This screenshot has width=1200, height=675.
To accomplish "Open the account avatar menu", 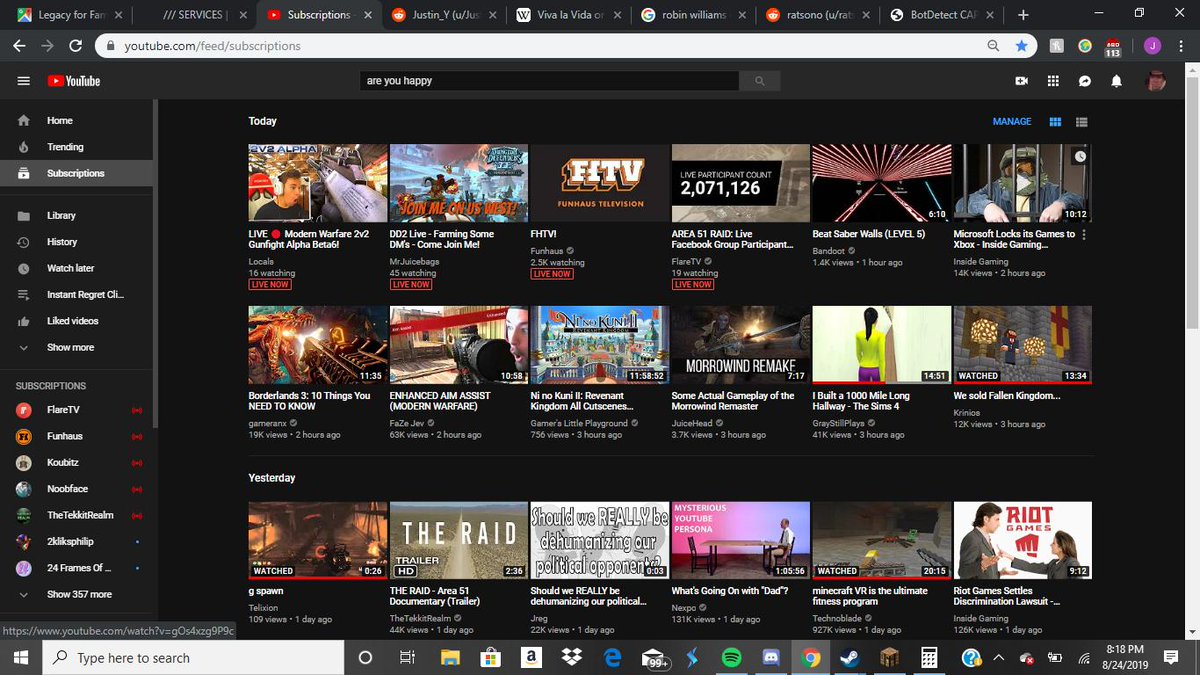I will 1156,81.
